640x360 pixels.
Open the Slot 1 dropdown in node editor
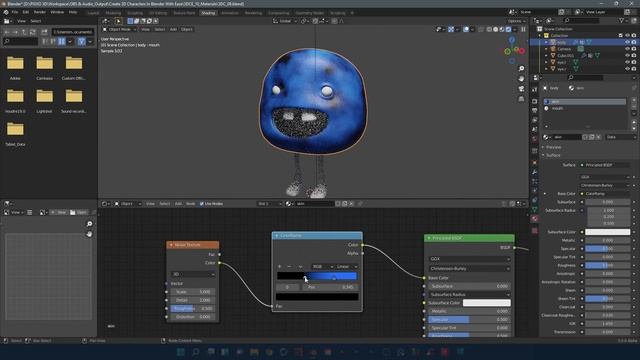click(269, 204)
